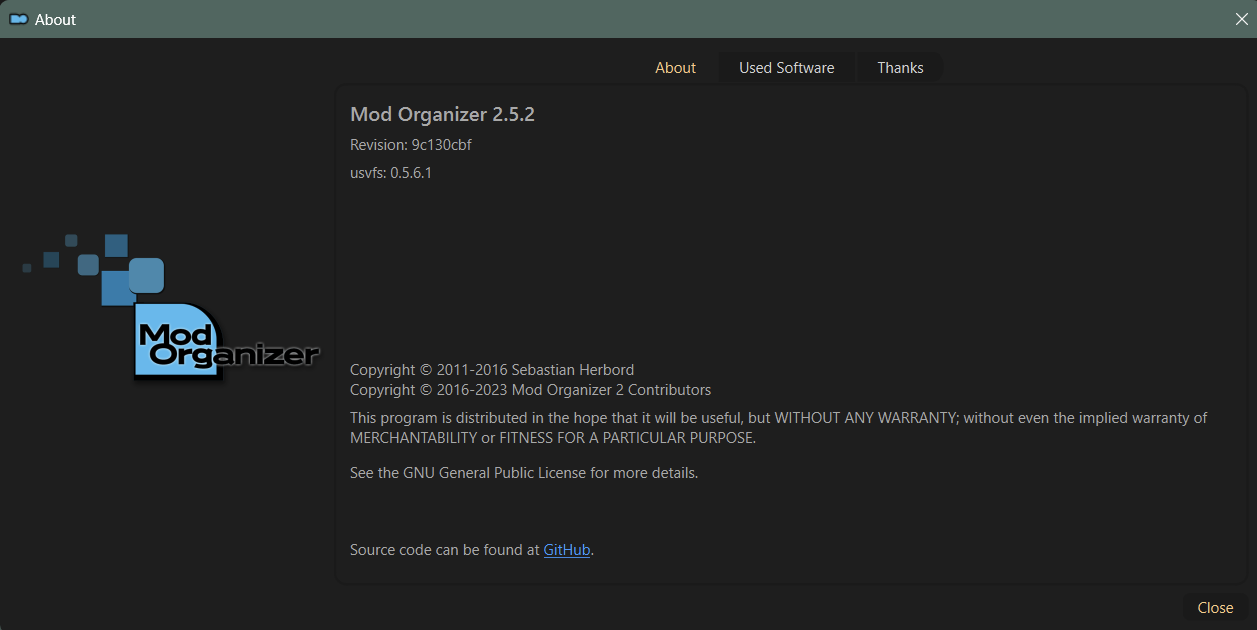Close the About window with the X
Screen dimensions: 1257x630
pos(1241,19)
